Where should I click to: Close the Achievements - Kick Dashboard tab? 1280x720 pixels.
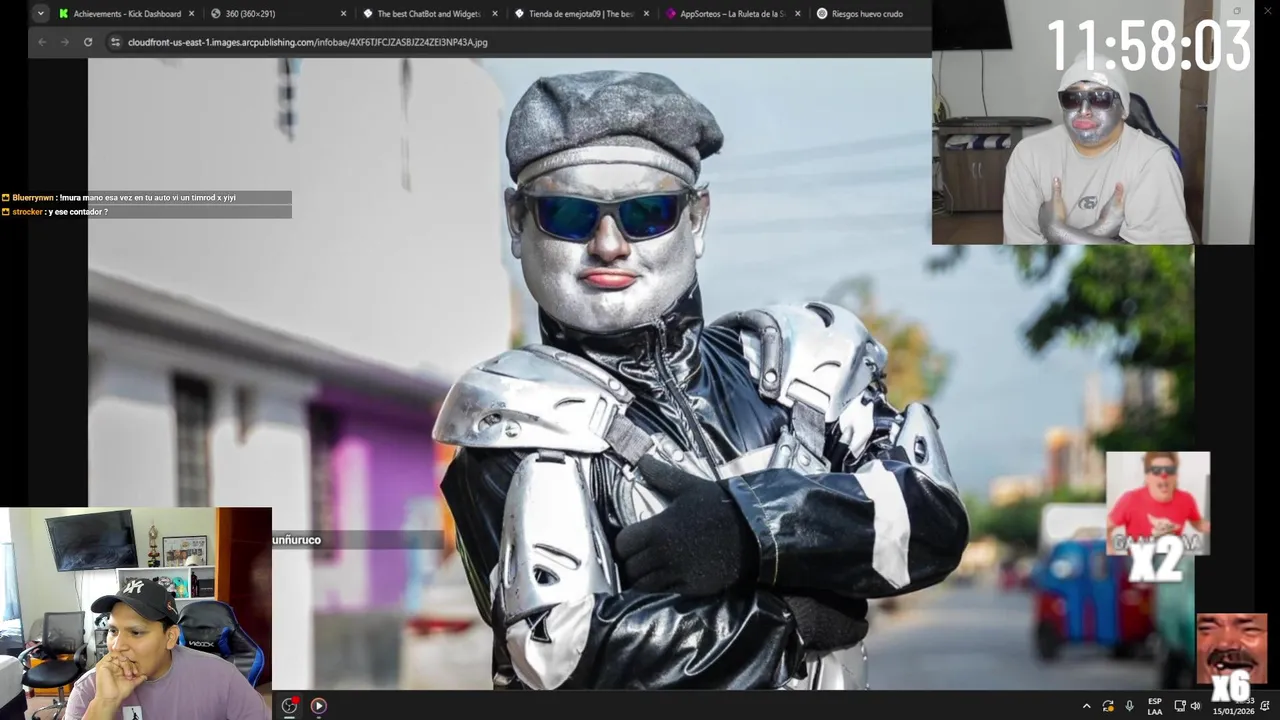[x=191, y=14]
